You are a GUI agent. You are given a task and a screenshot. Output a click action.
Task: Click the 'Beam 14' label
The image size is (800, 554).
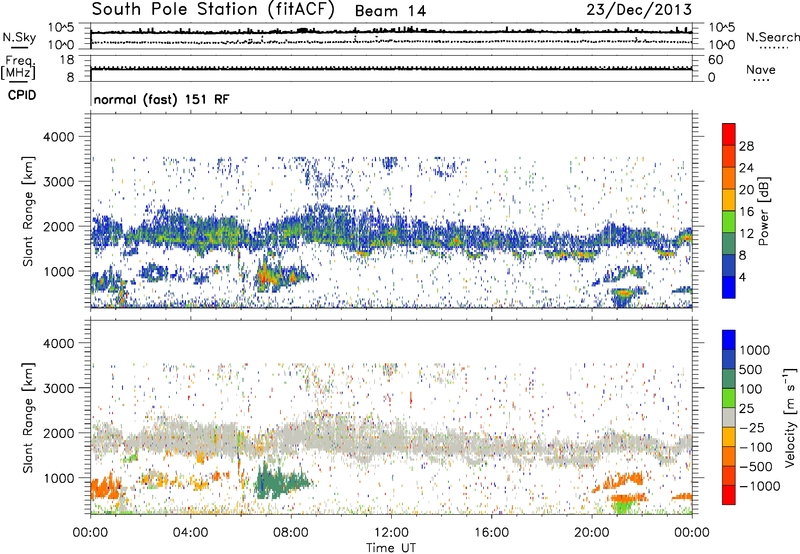tap(390, 11)
